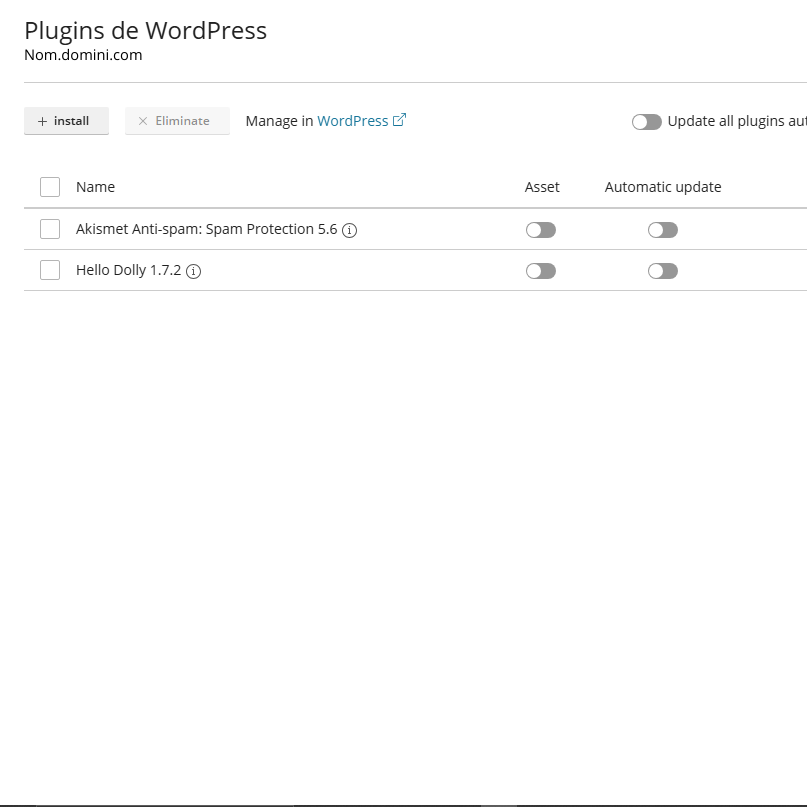This screenshot has width=807, height=807.
Task: Activate the Akismet Anti-spam plugin toggle
Action: [x=540, y=230]
